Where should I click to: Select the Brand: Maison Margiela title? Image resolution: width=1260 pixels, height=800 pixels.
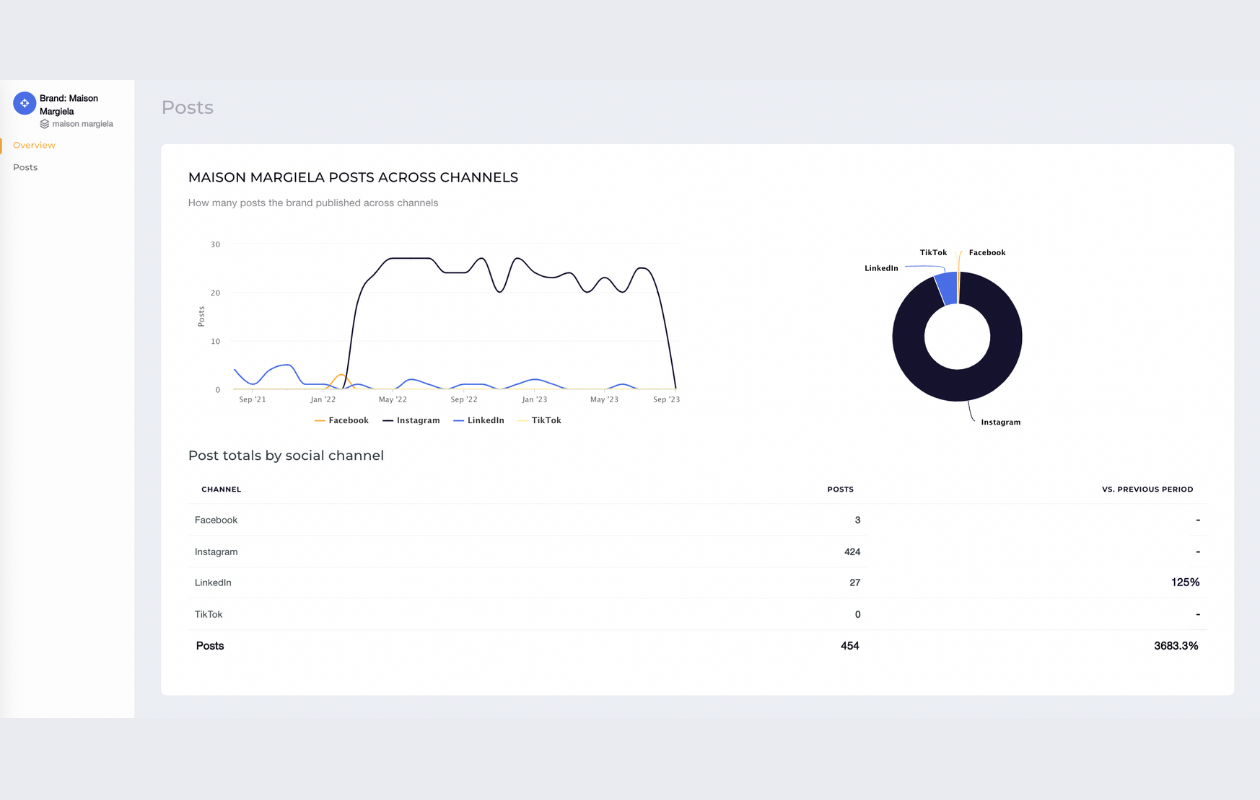(69, 105)
